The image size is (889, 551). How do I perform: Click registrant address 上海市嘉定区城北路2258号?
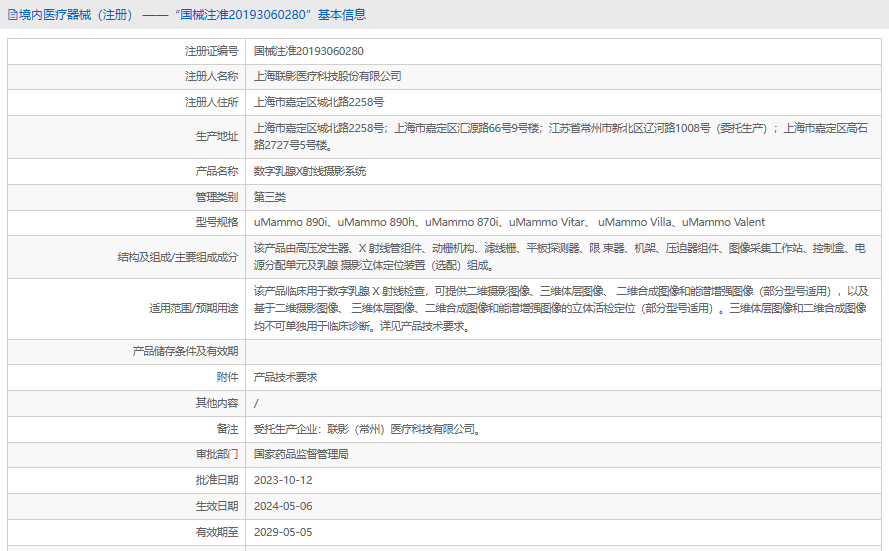coord(319,102)
